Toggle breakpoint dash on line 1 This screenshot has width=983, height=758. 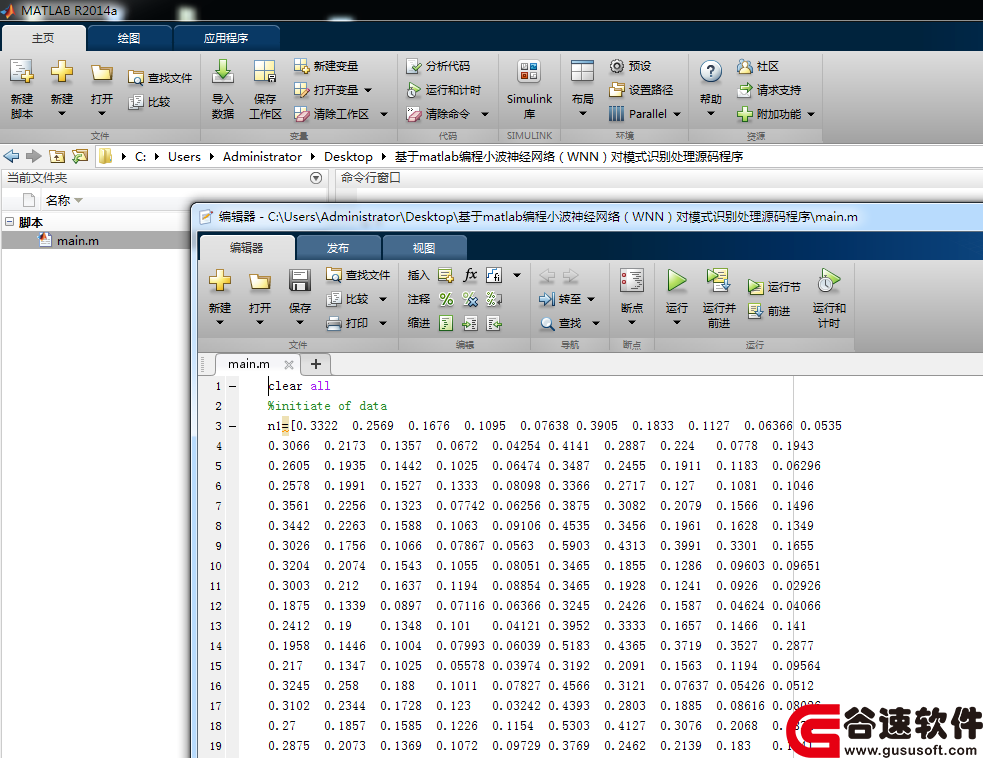coord(233,386)
